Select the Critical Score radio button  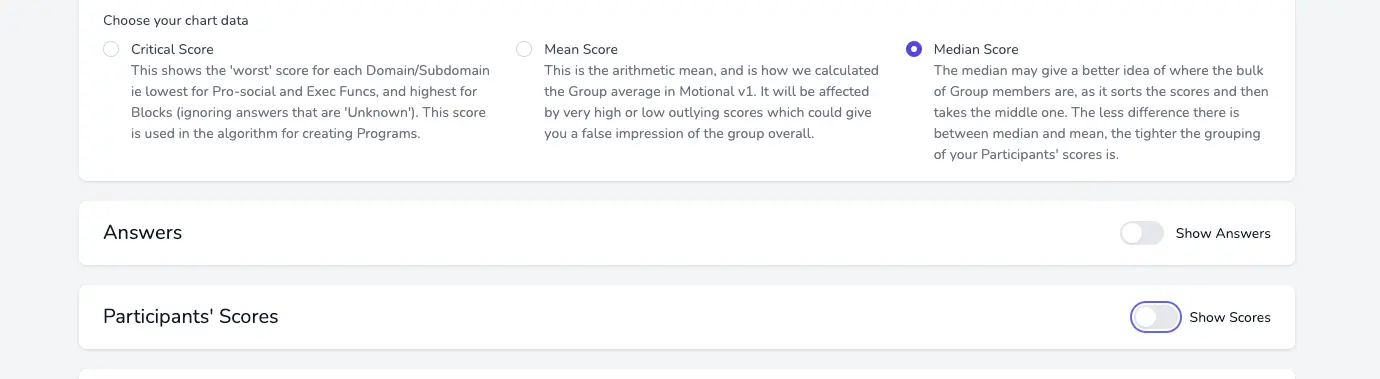(x=111, y=49)
